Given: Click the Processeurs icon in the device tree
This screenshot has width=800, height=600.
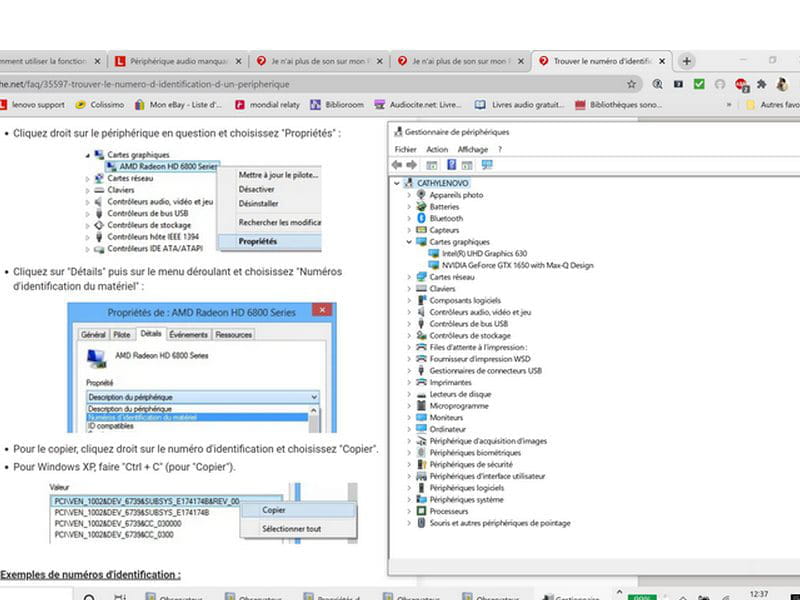Looking at the screenshot, I should [x=421, y=511].
